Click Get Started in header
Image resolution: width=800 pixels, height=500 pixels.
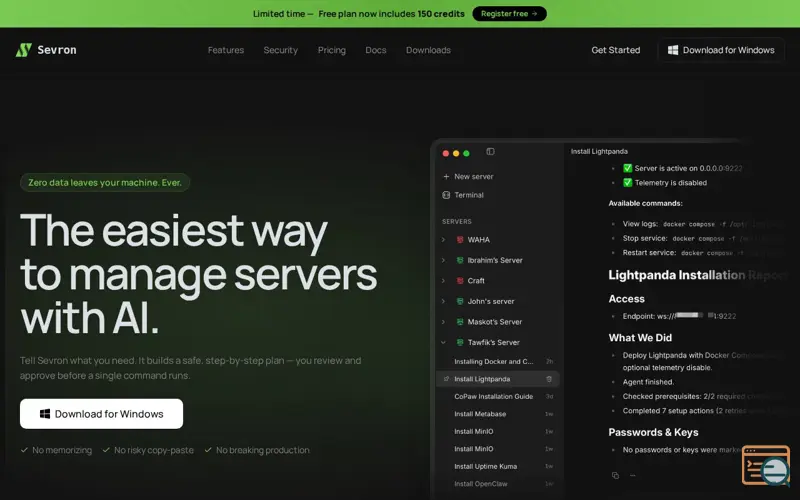[615, 50]
